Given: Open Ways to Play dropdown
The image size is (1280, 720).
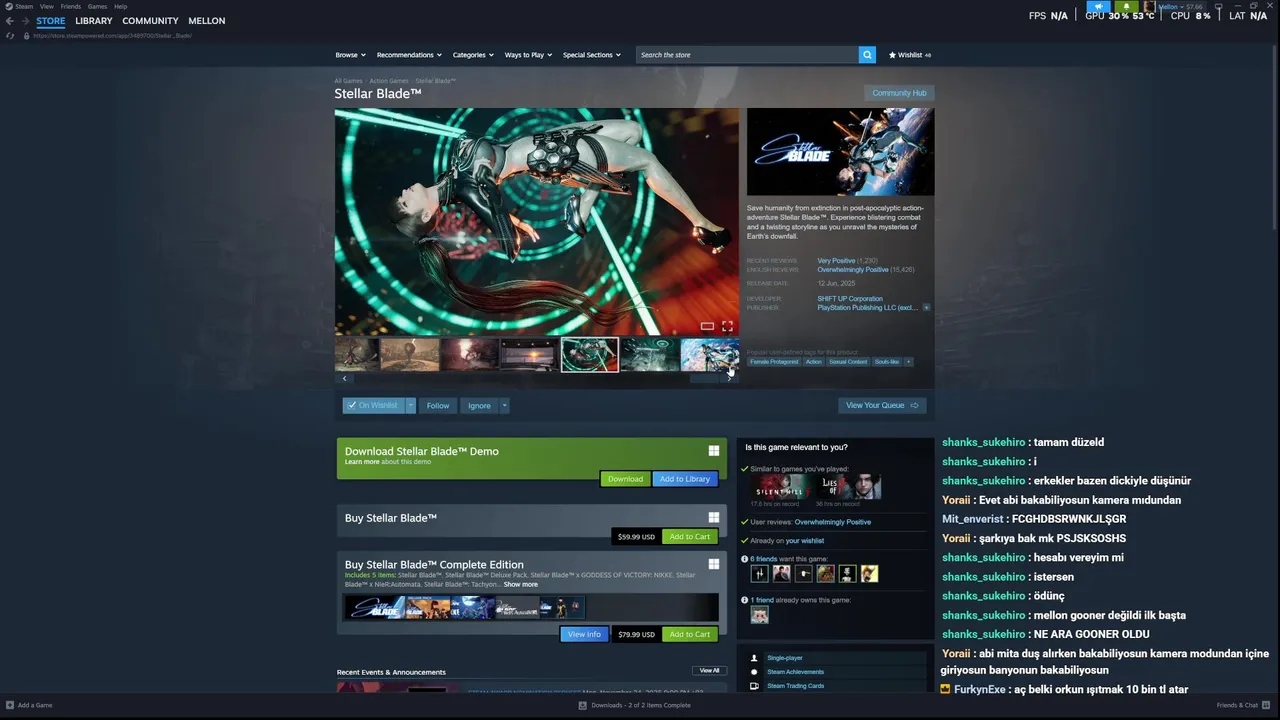Looking at the screenshot, I should point(528,55).
